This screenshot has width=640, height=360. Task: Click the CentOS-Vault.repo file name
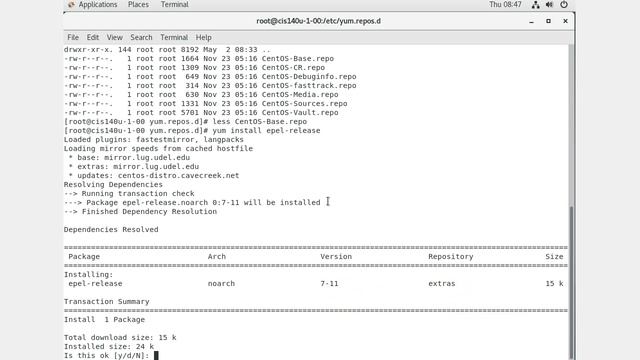(300, 112)
